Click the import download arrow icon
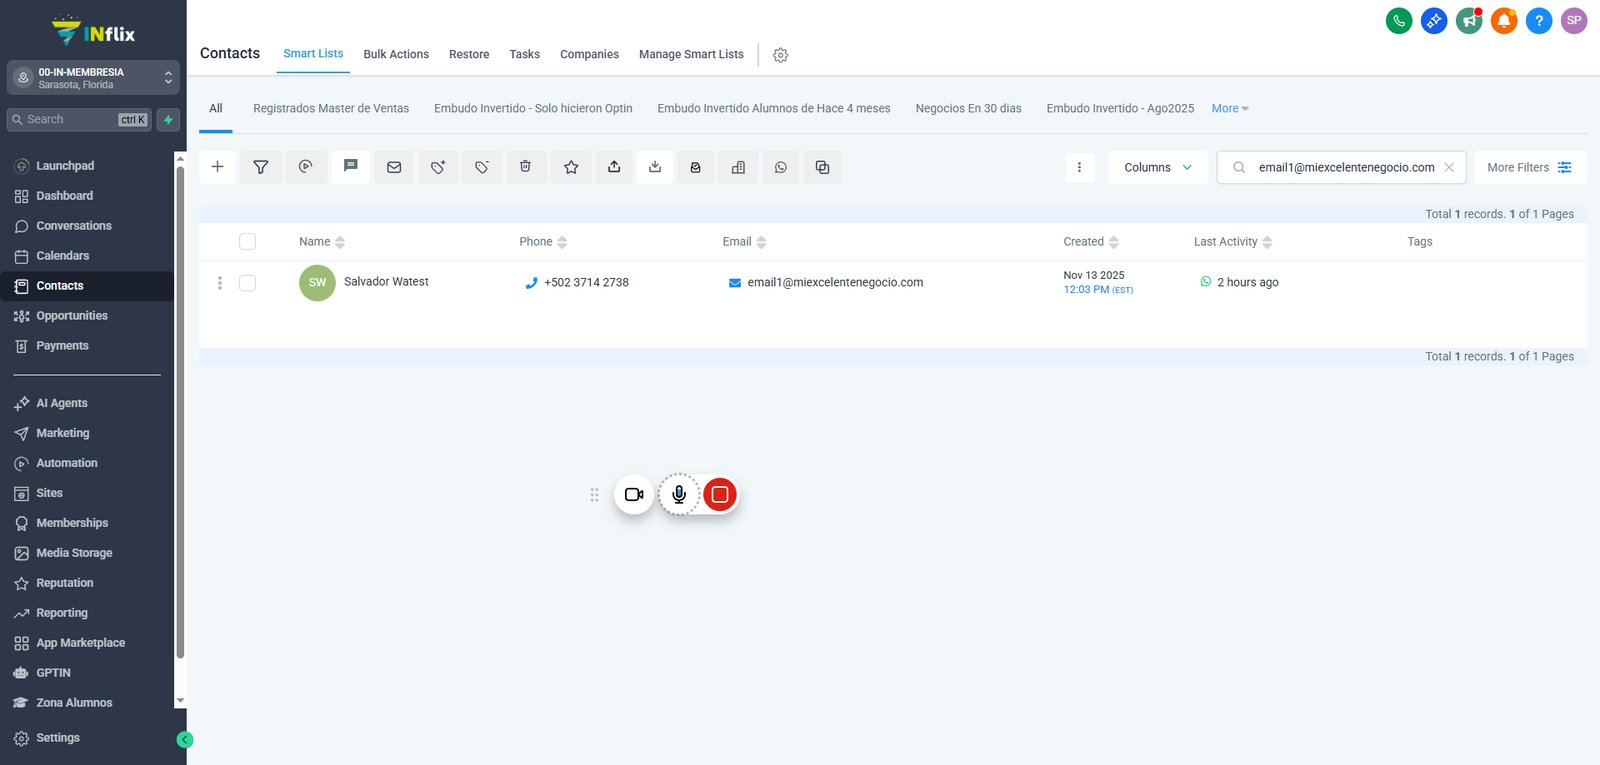The width and height of the screenshot is (1600, 765). click(655, 167)
